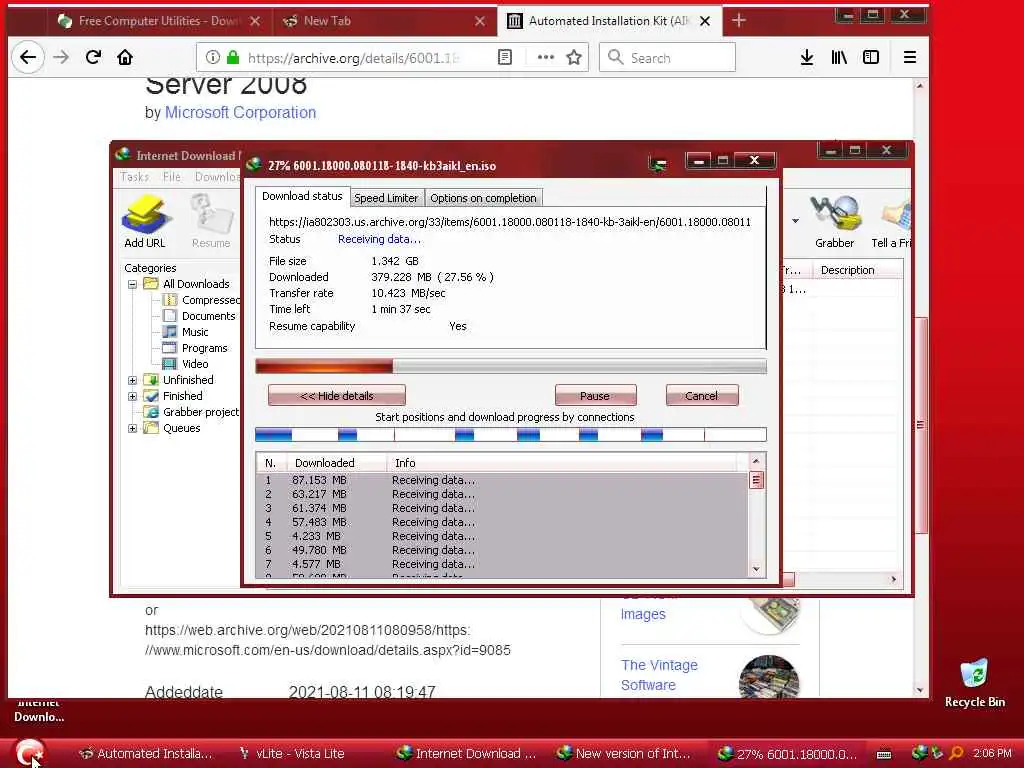
Task: Close the Free Computer Utilities tab
Action: [255, 21]
